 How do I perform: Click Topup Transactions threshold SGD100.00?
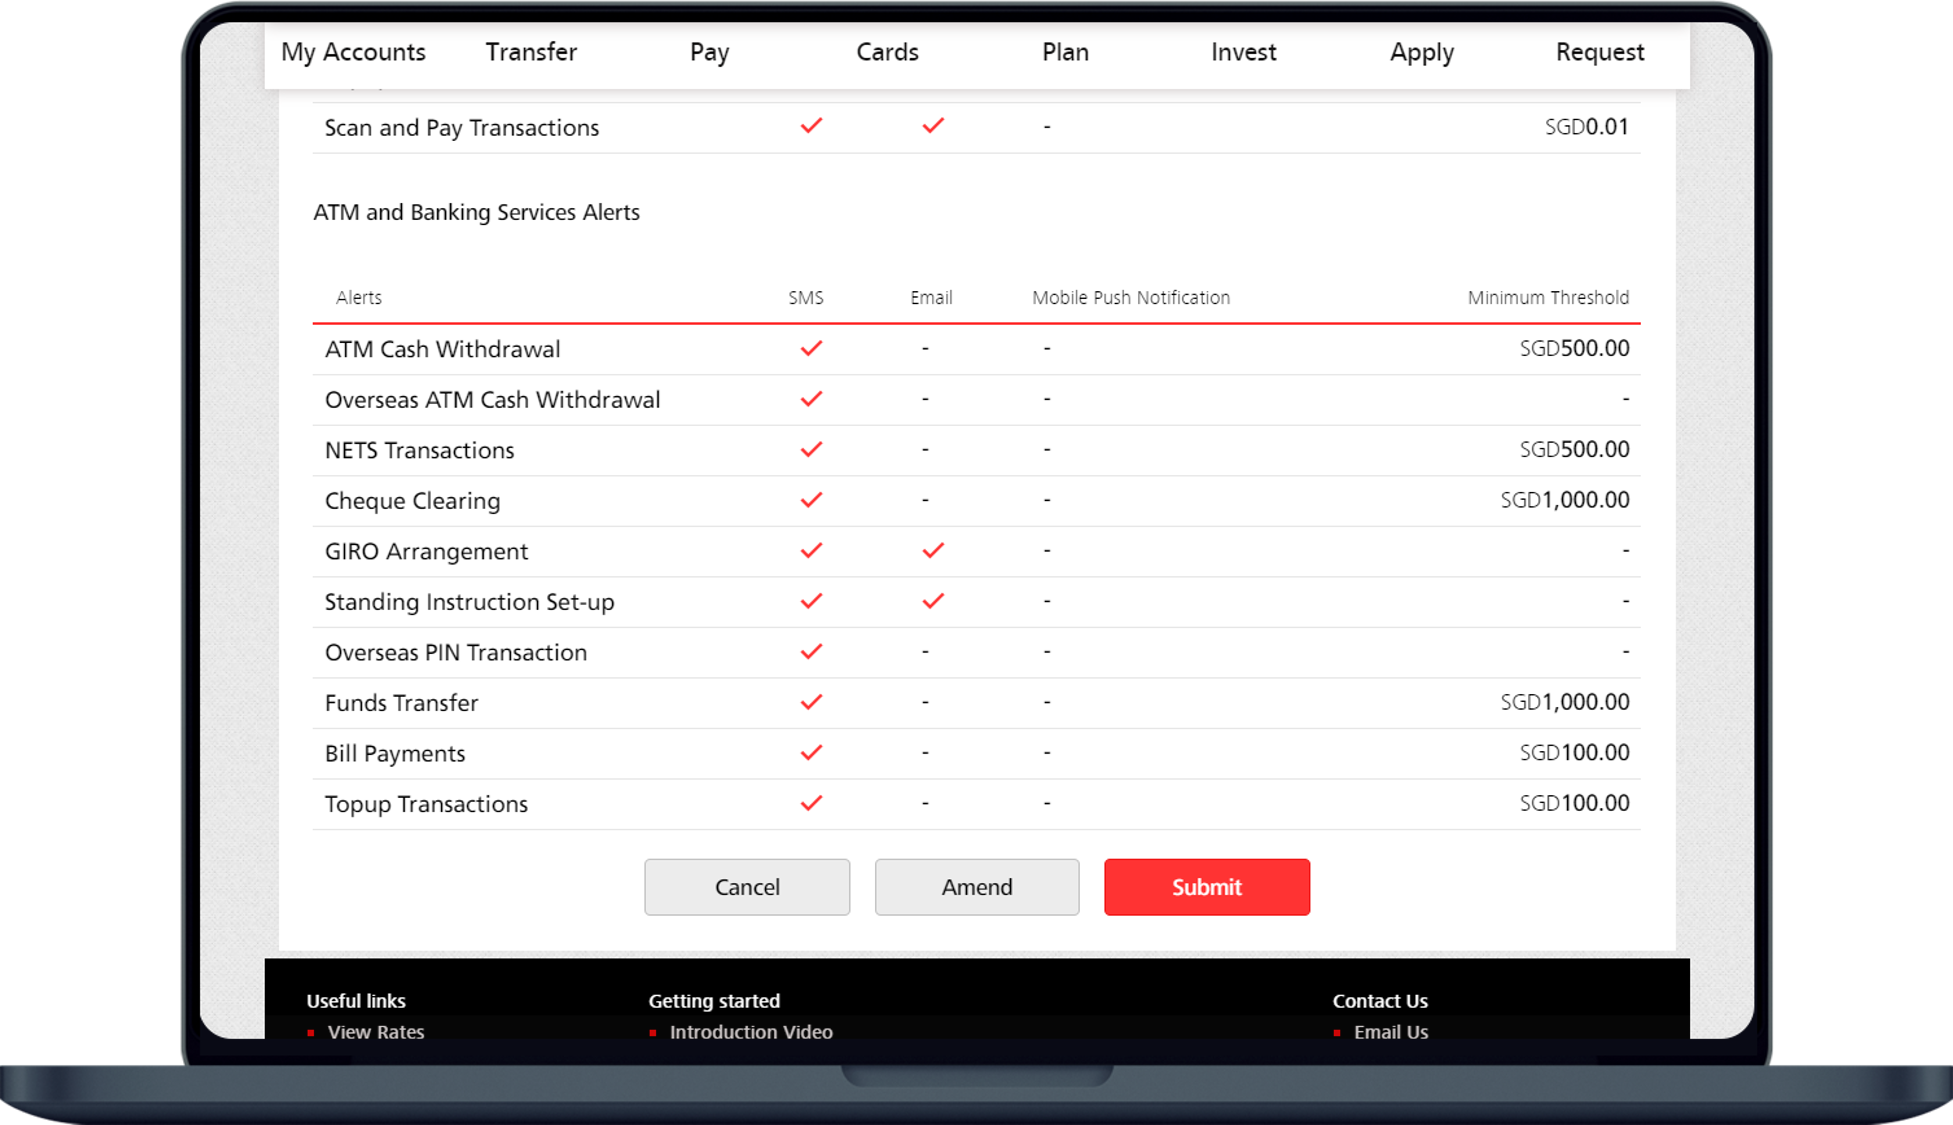[1574, 803]
